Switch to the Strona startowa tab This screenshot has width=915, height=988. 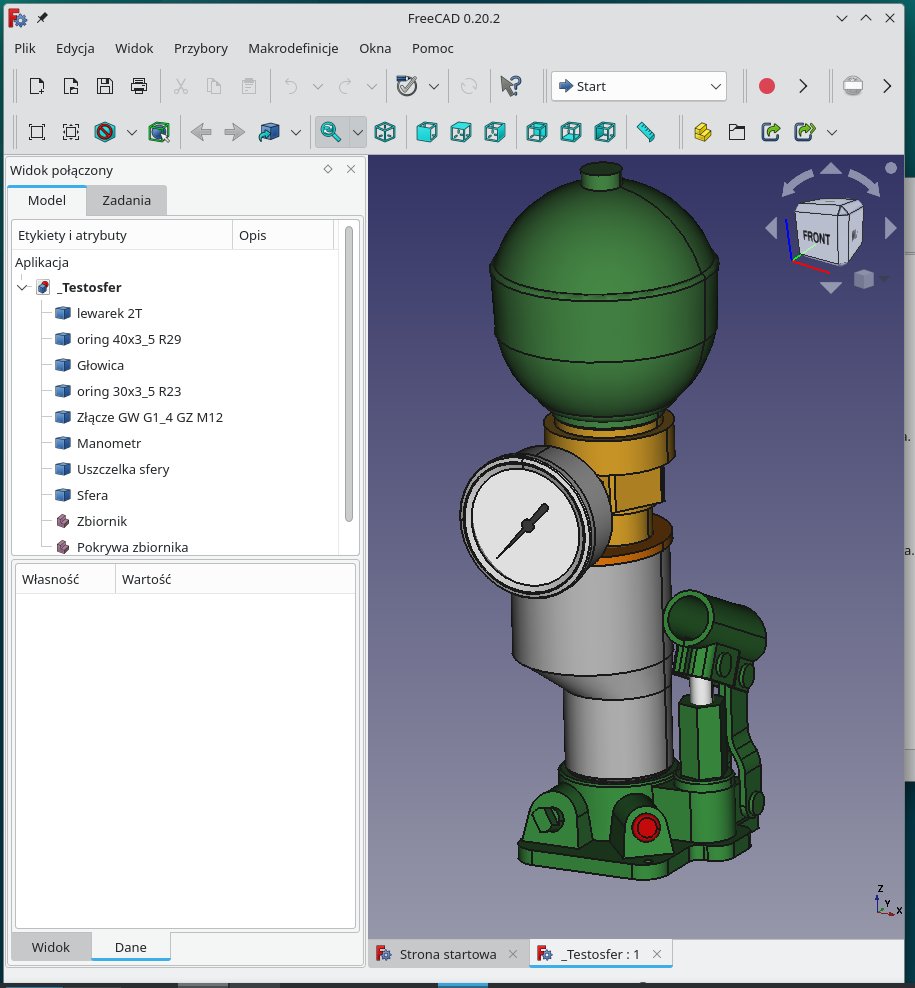[x=447, y=953]
